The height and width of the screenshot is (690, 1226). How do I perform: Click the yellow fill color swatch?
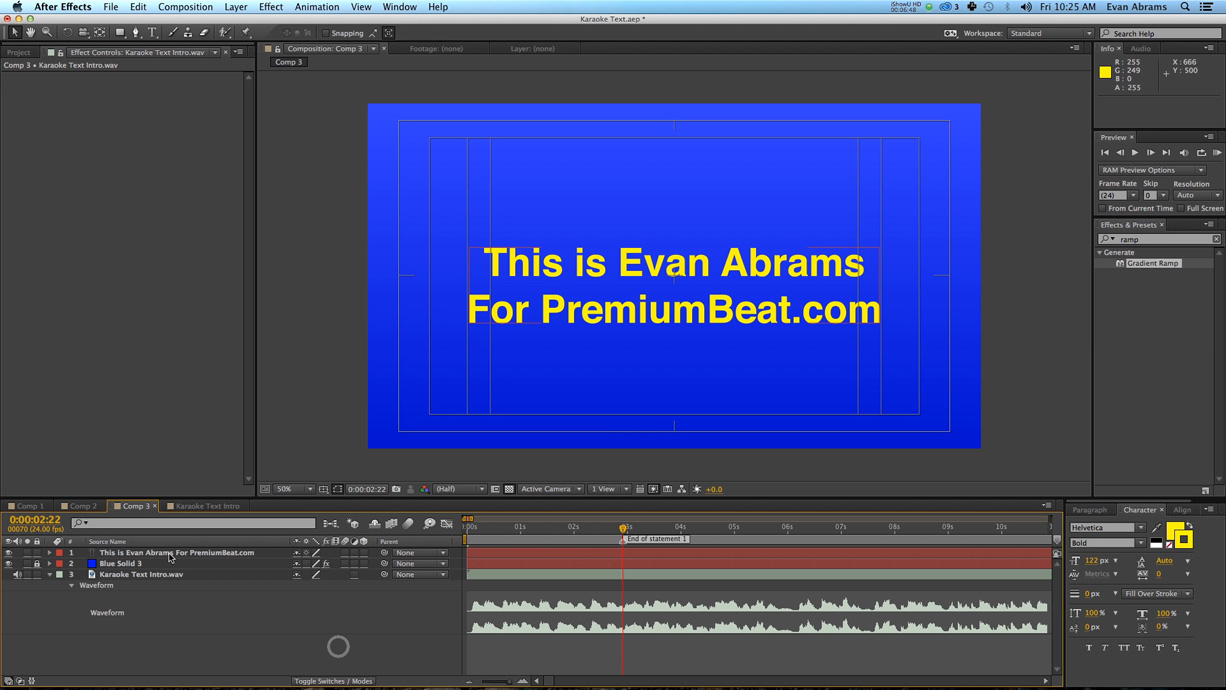(1173, 530)
